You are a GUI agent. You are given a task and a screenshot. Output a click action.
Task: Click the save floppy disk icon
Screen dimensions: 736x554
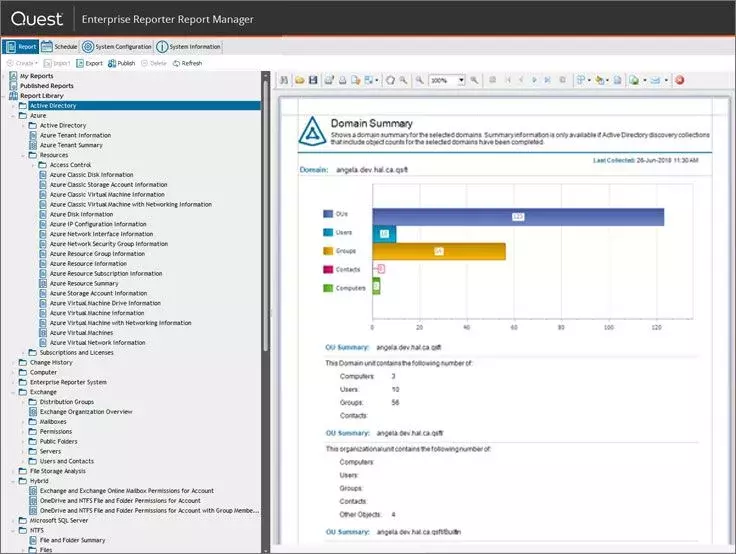[313, 80]
